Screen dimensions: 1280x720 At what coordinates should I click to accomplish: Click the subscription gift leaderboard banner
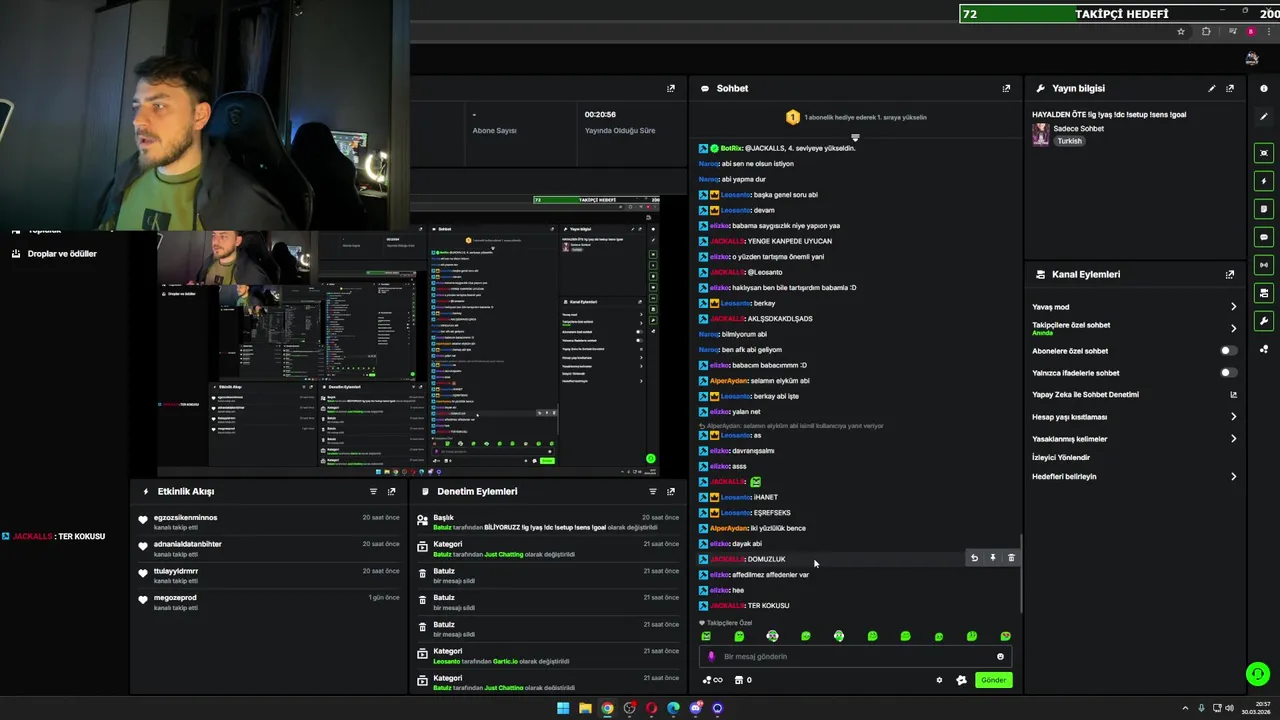pos(855,117)
